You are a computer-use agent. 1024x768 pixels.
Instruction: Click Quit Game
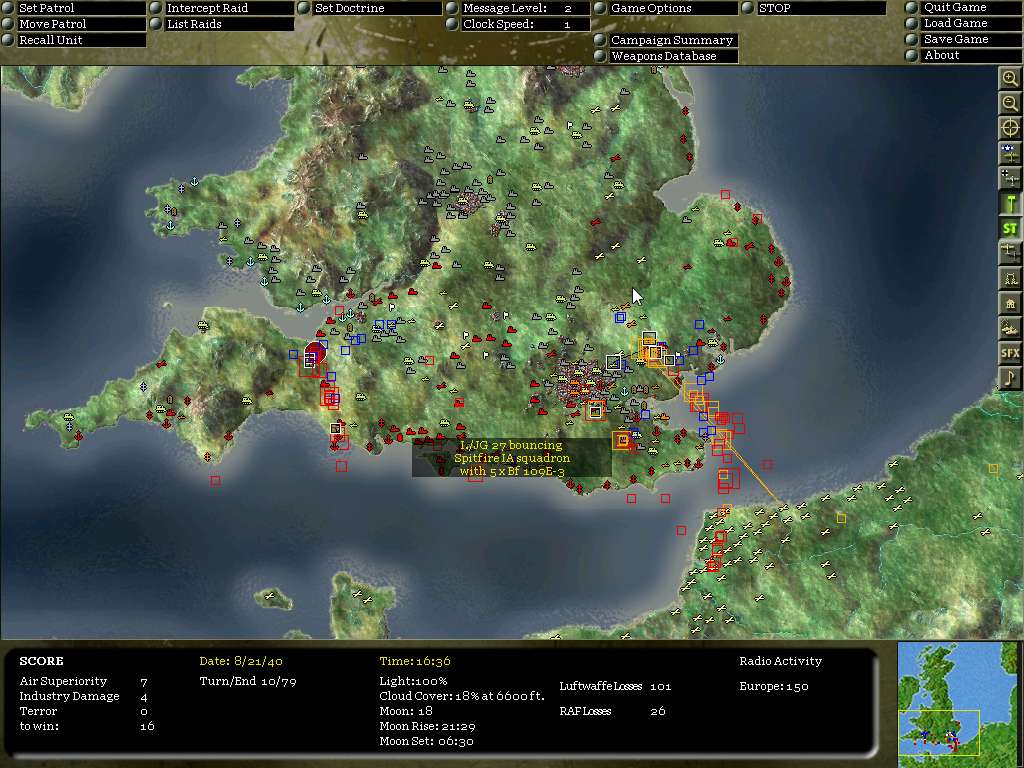click(971, 7)
